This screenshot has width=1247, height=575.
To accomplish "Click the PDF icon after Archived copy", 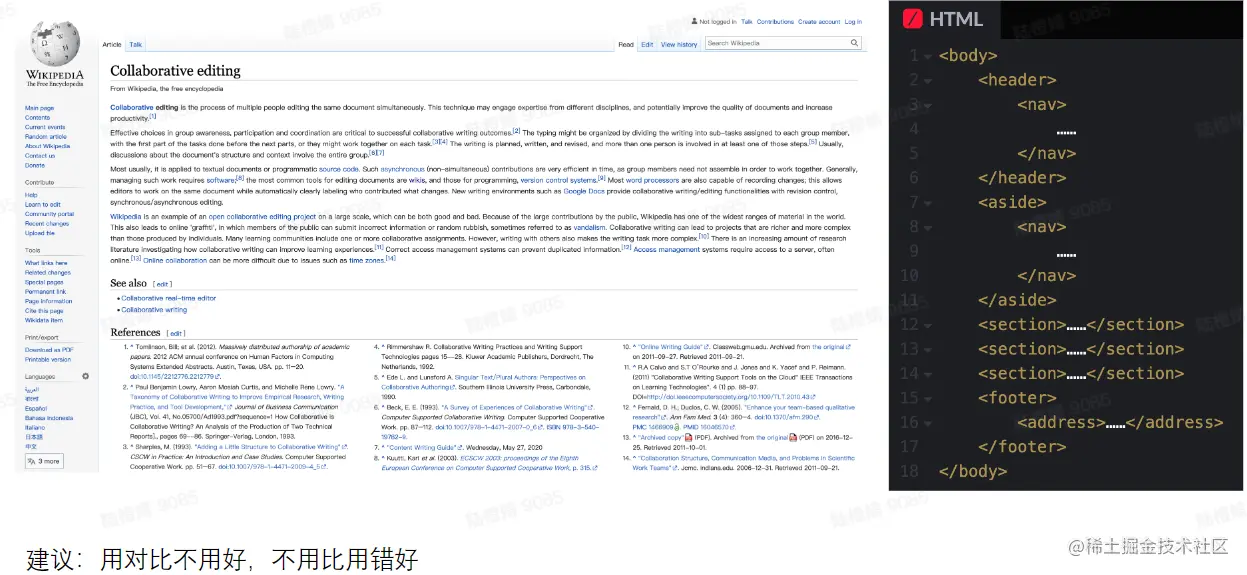I will [x=688, y=437].
